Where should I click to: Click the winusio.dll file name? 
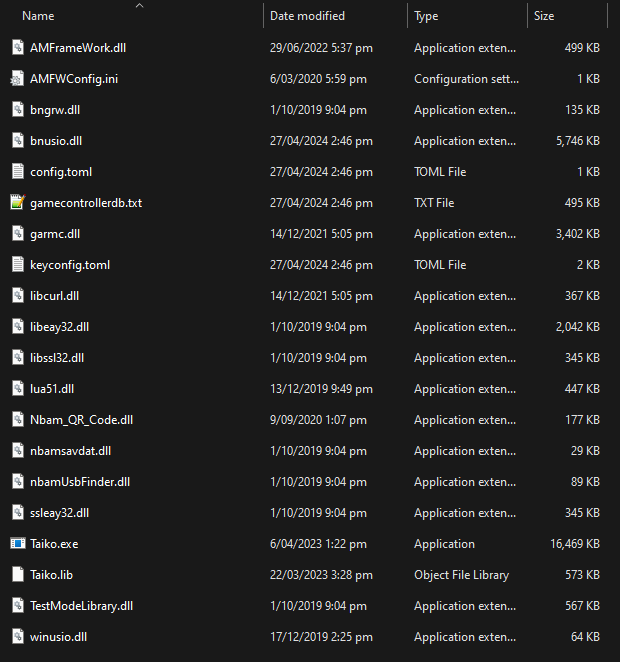(x=59, y=637)
